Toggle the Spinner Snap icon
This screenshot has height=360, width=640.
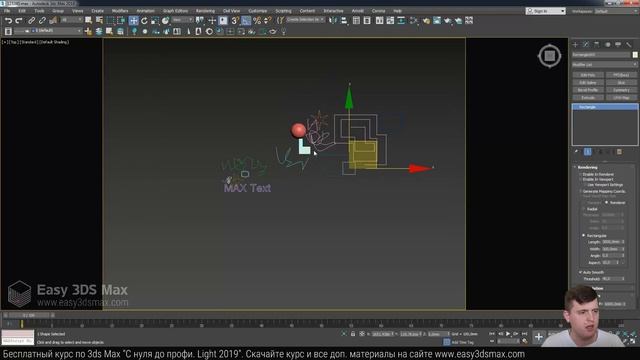click(267, 20)
